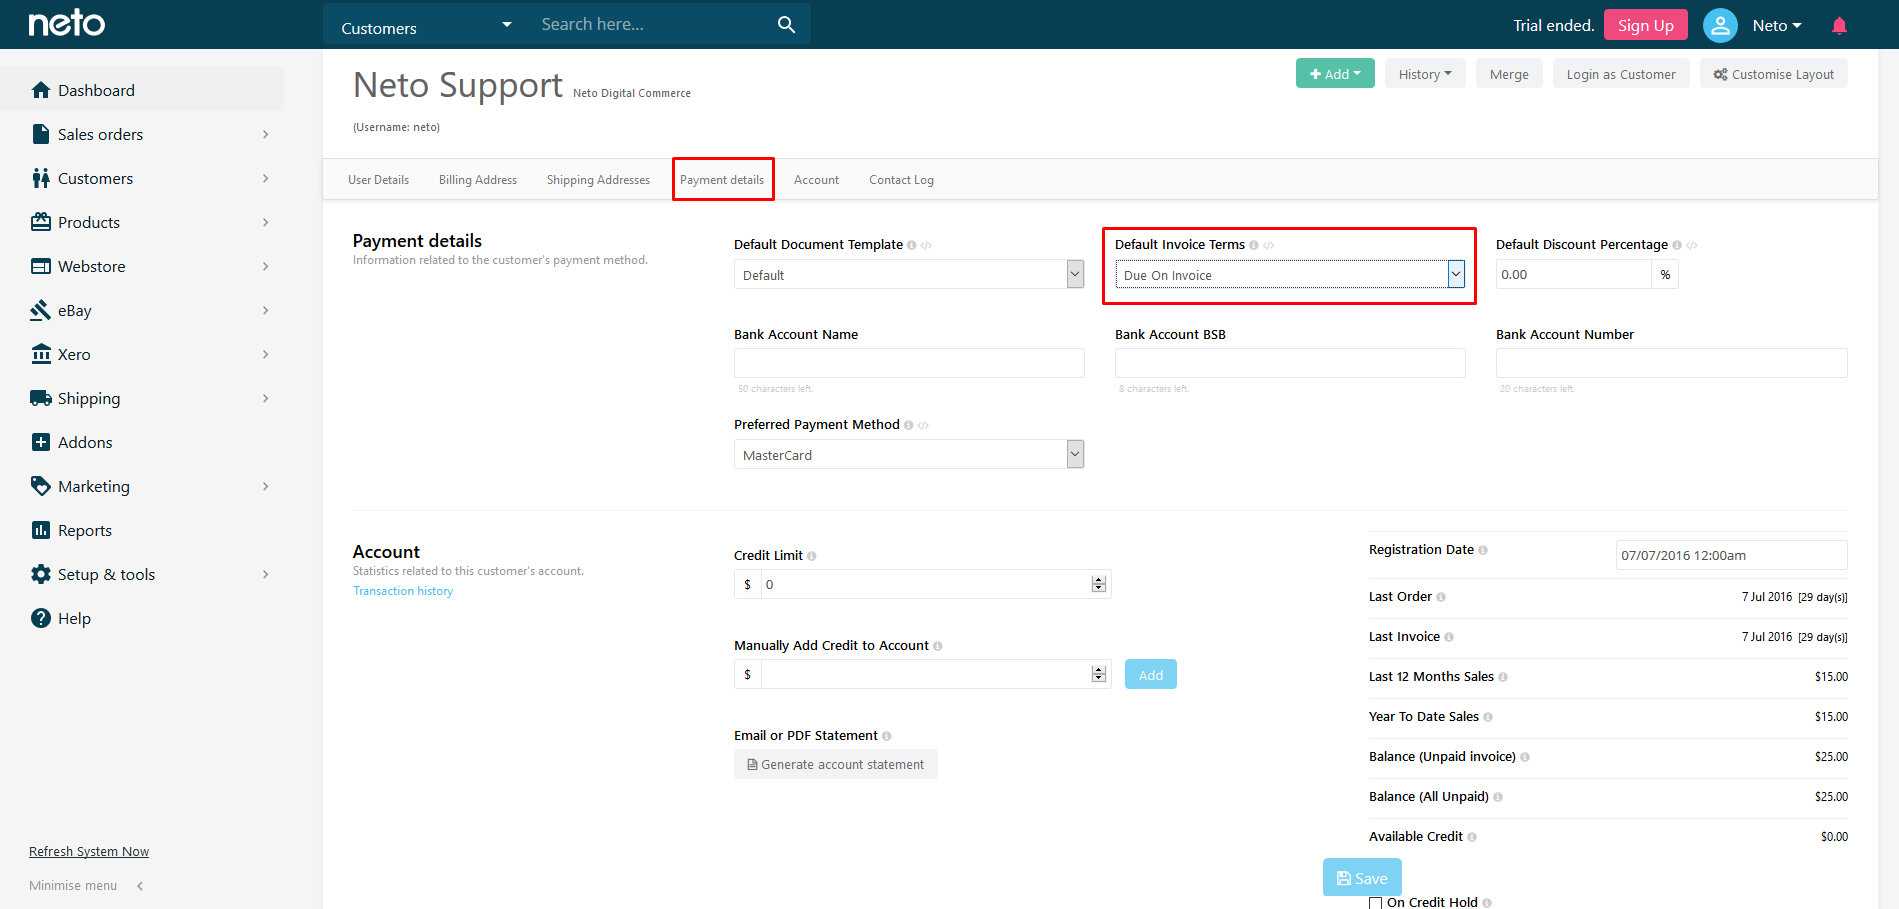Click the Default Discount Percentage field
The height and width of the screenshot is (909, 1899).
(1573, 274)
